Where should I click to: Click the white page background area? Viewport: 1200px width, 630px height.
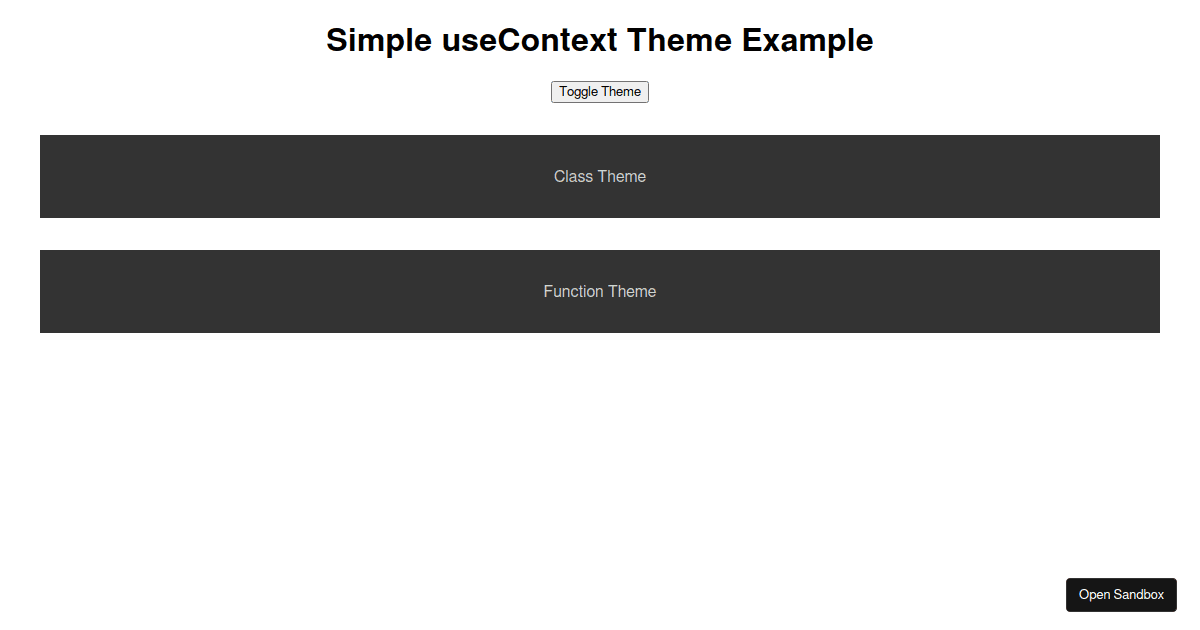click(600, 450)
